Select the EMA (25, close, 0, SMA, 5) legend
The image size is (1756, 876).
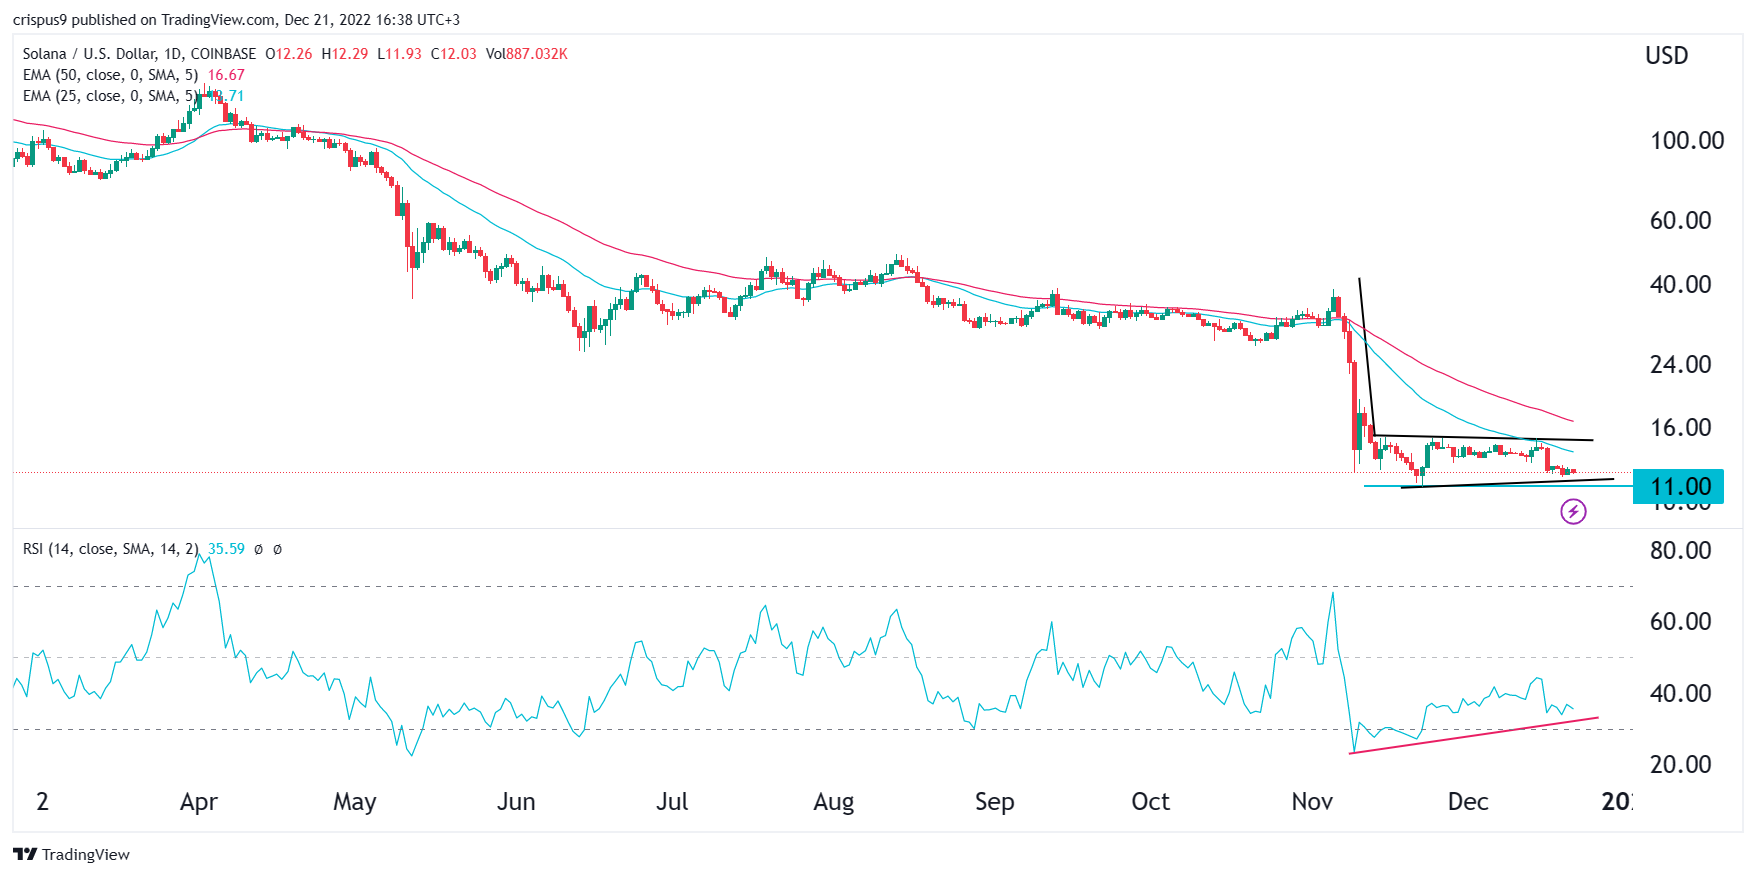point(110,96)
